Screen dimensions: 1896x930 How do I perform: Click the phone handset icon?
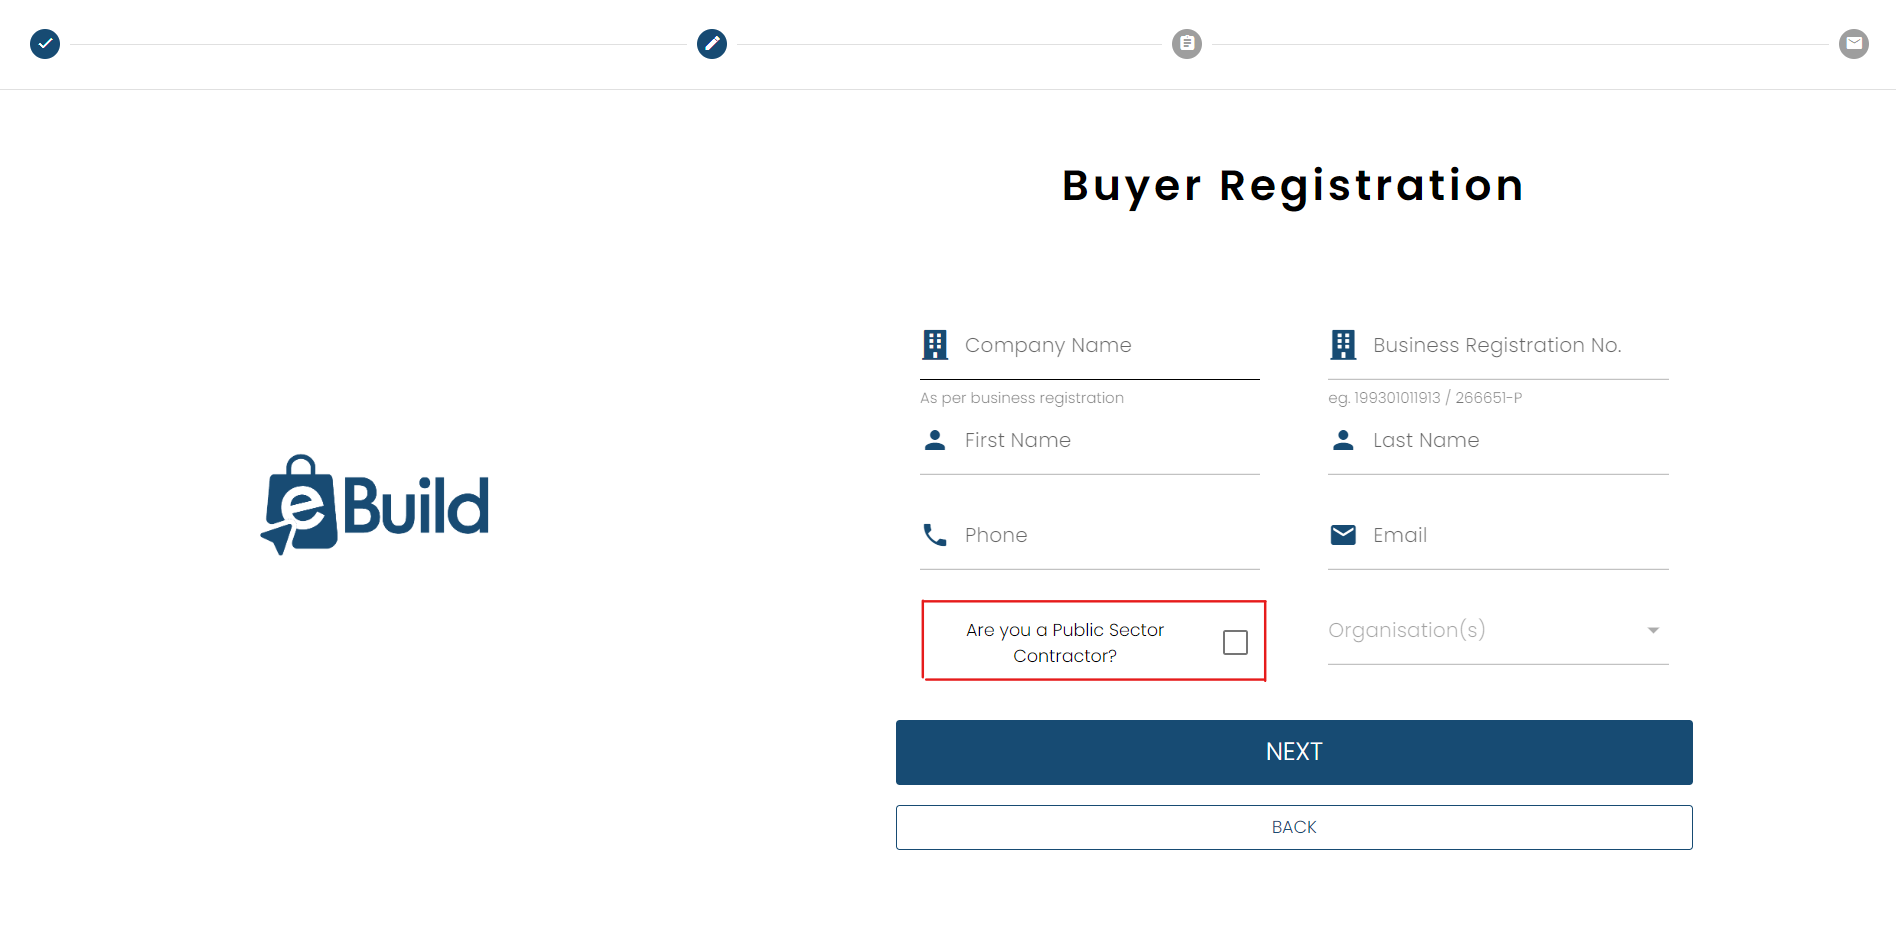[x=935, y=535]
